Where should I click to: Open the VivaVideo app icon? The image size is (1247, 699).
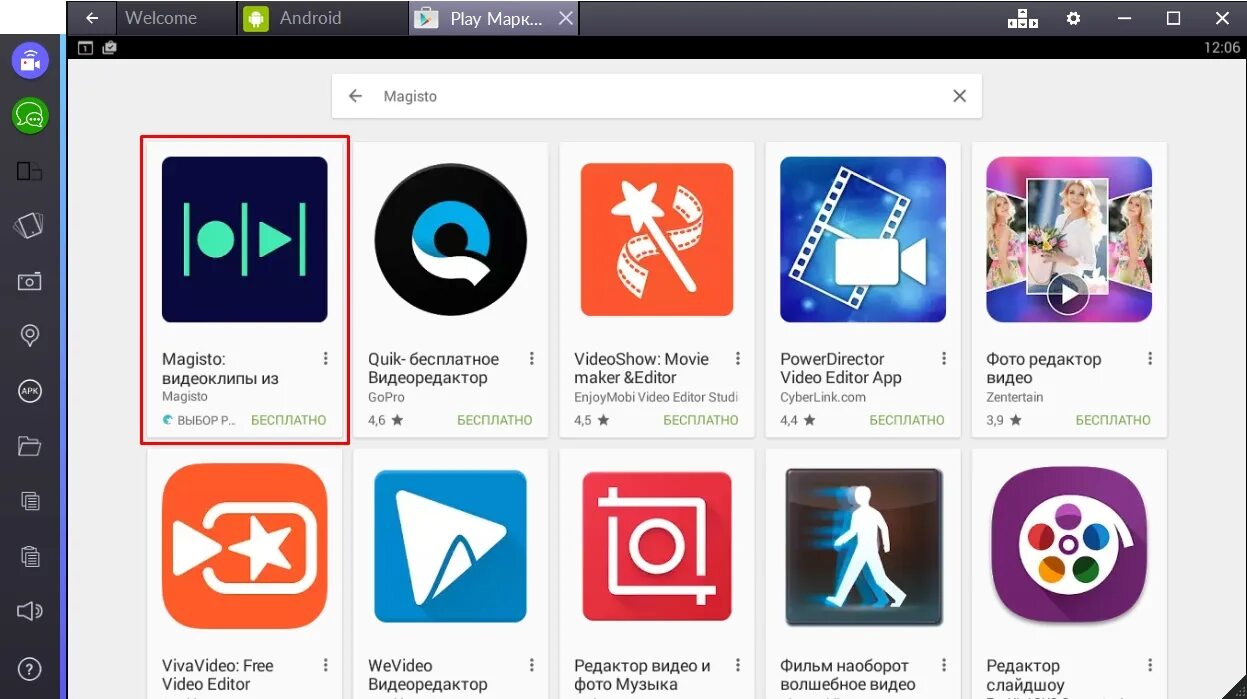[x=245, y=546]
